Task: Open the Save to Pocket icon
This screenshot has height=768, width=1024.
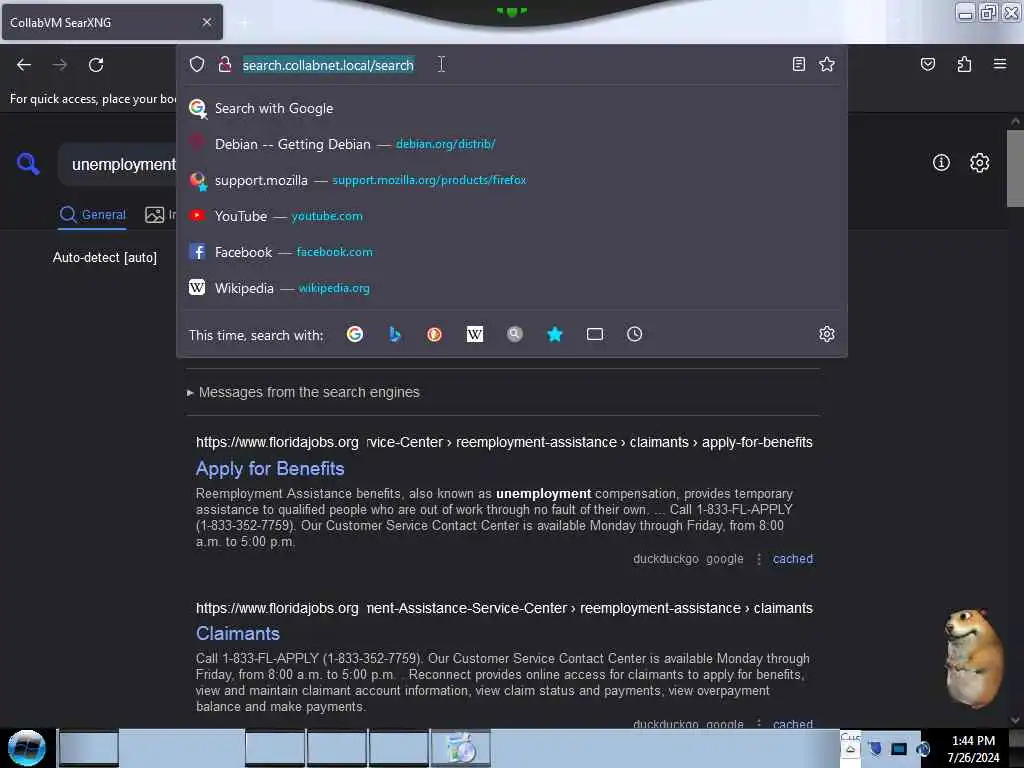Action: click(x=927, y=64)
